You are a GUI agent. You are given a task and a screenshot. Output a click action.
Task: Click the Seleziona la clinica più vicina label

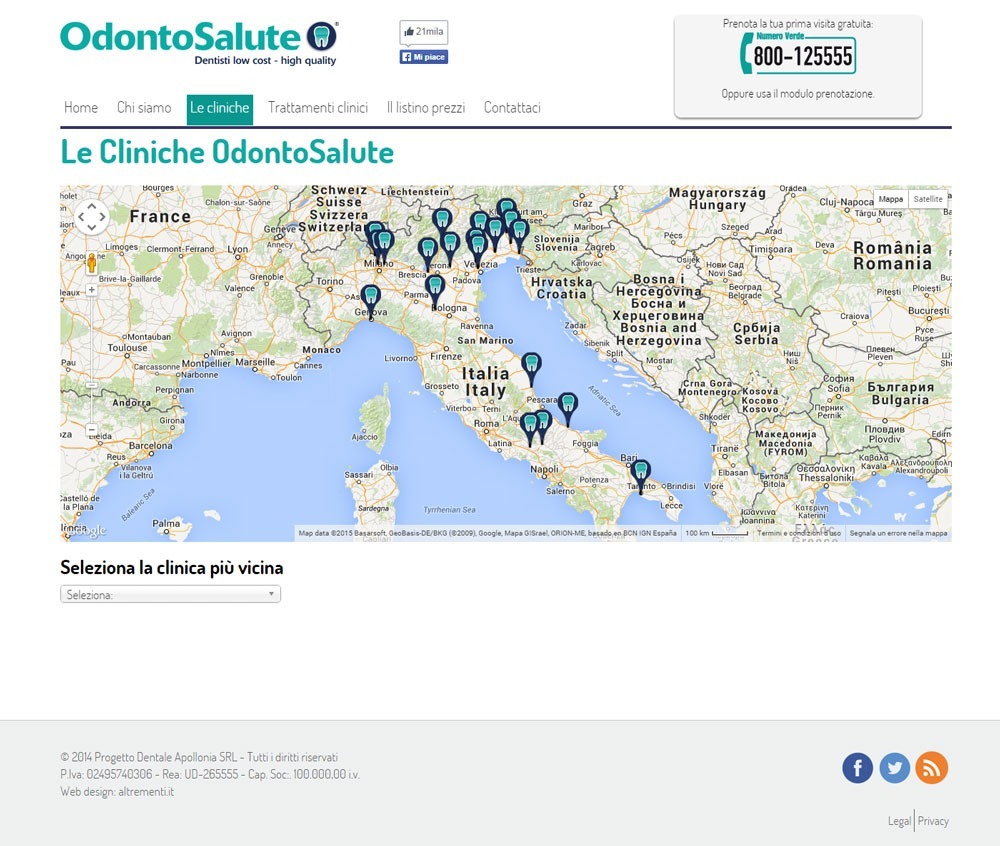172,568
